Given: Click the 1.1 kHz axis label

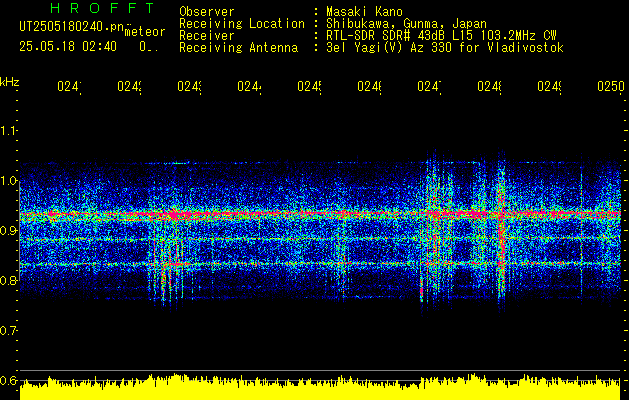Looking at the screenshot, I should pyautogui.click(x=8, y=131).
